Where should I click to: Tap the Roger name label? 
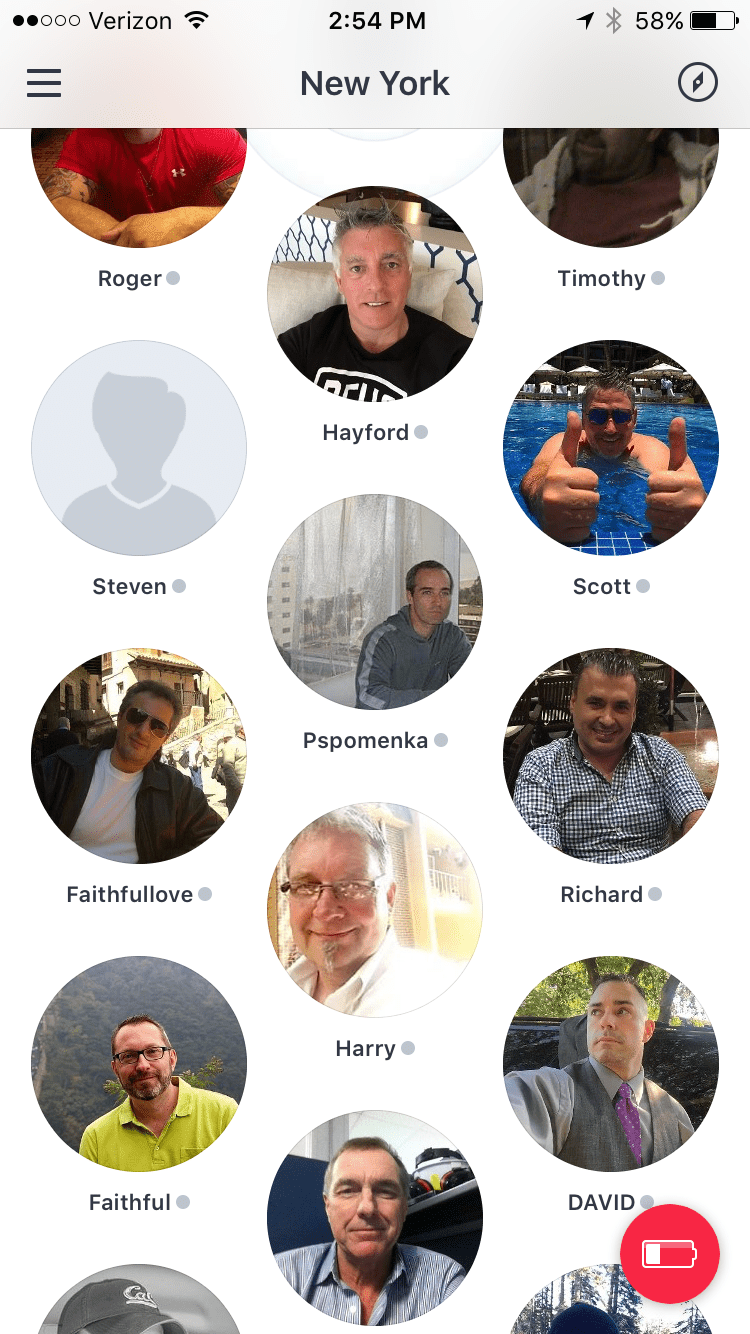(130, 279)
